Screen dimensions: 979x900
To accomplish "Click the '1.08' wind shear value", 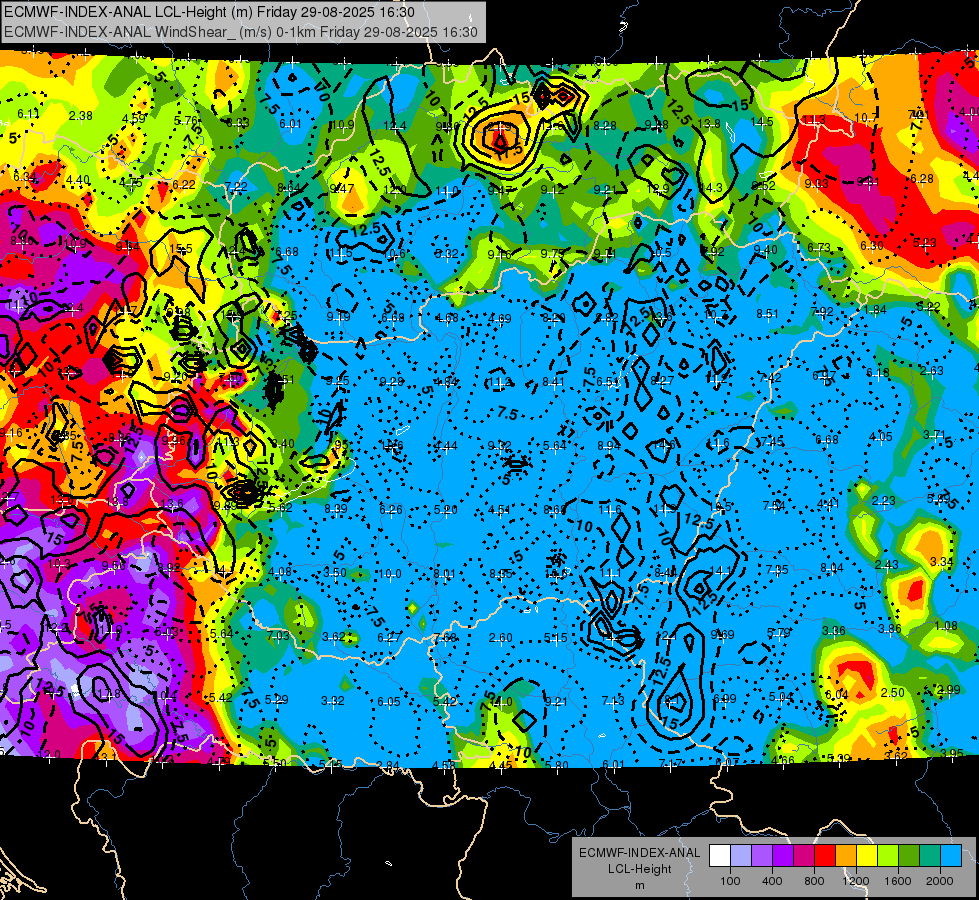I will (x=946, y=626).
